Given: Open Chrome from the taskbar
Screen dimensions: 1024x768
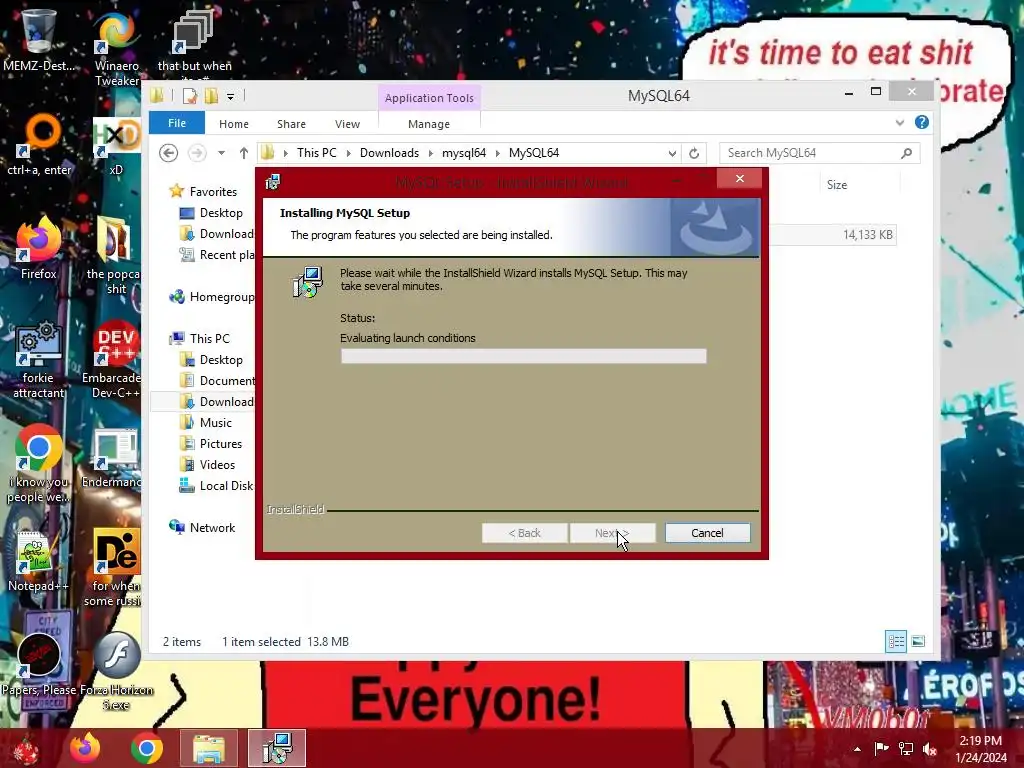Looking at the screenshot, I should [146, 748].
